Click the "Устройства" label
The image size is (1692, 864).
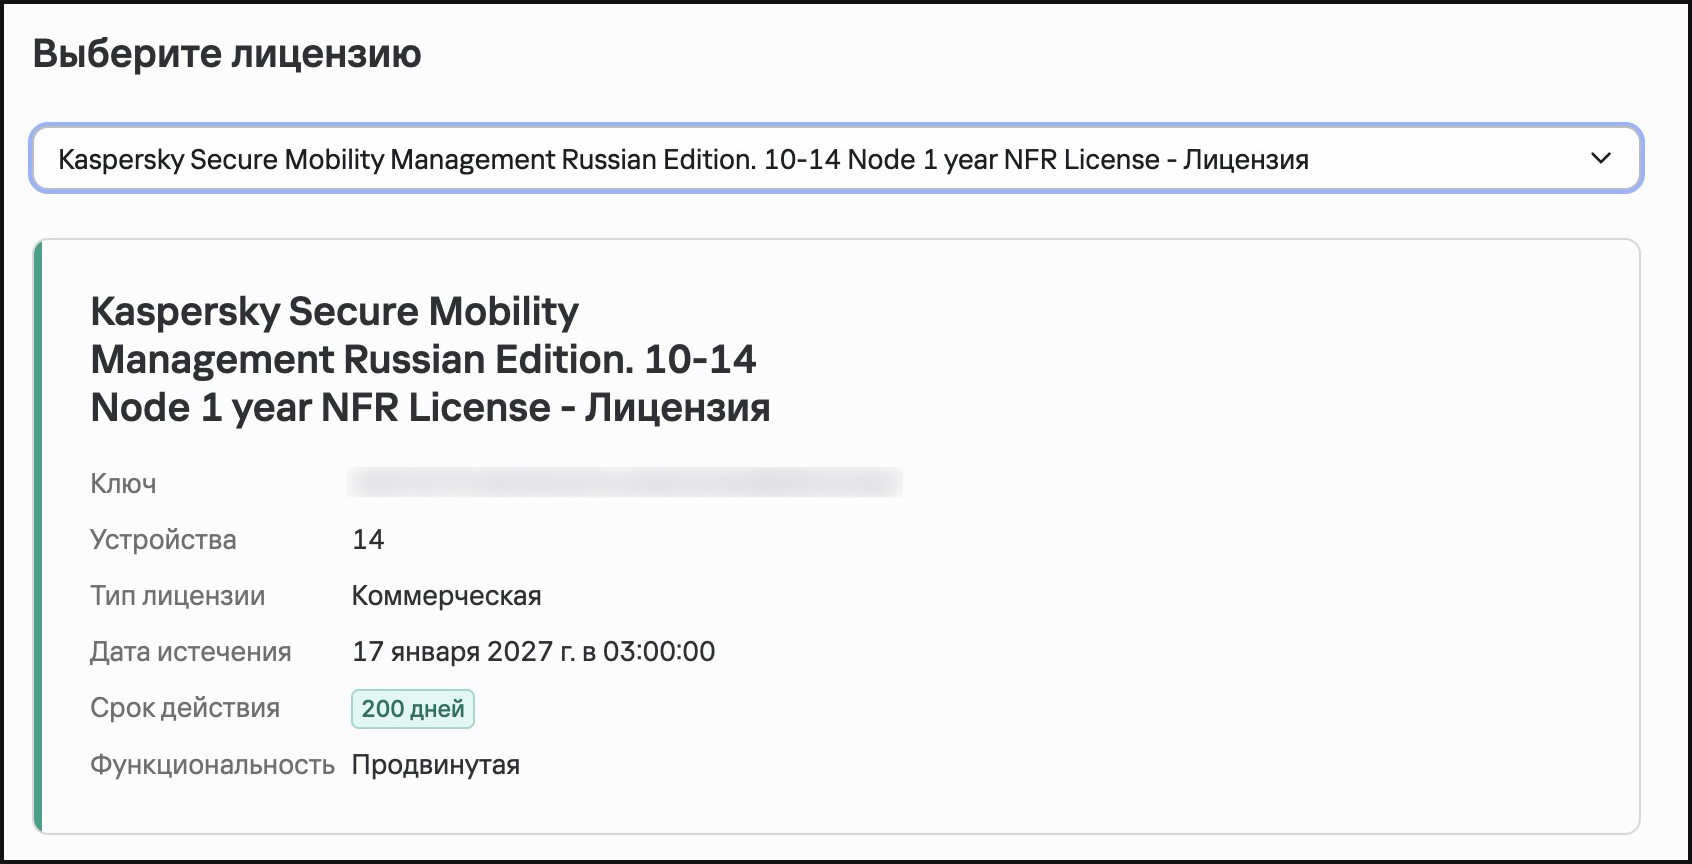(x=163, y=540)
